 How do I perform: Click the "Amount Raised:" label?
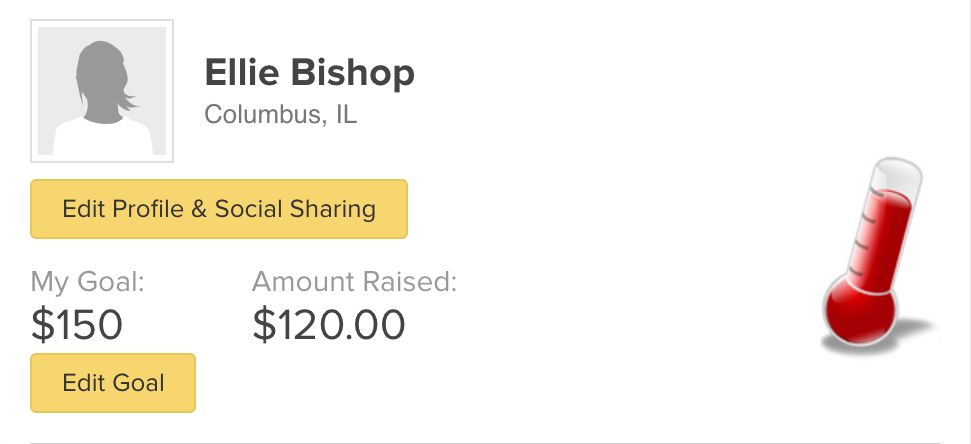click(354, 282)
